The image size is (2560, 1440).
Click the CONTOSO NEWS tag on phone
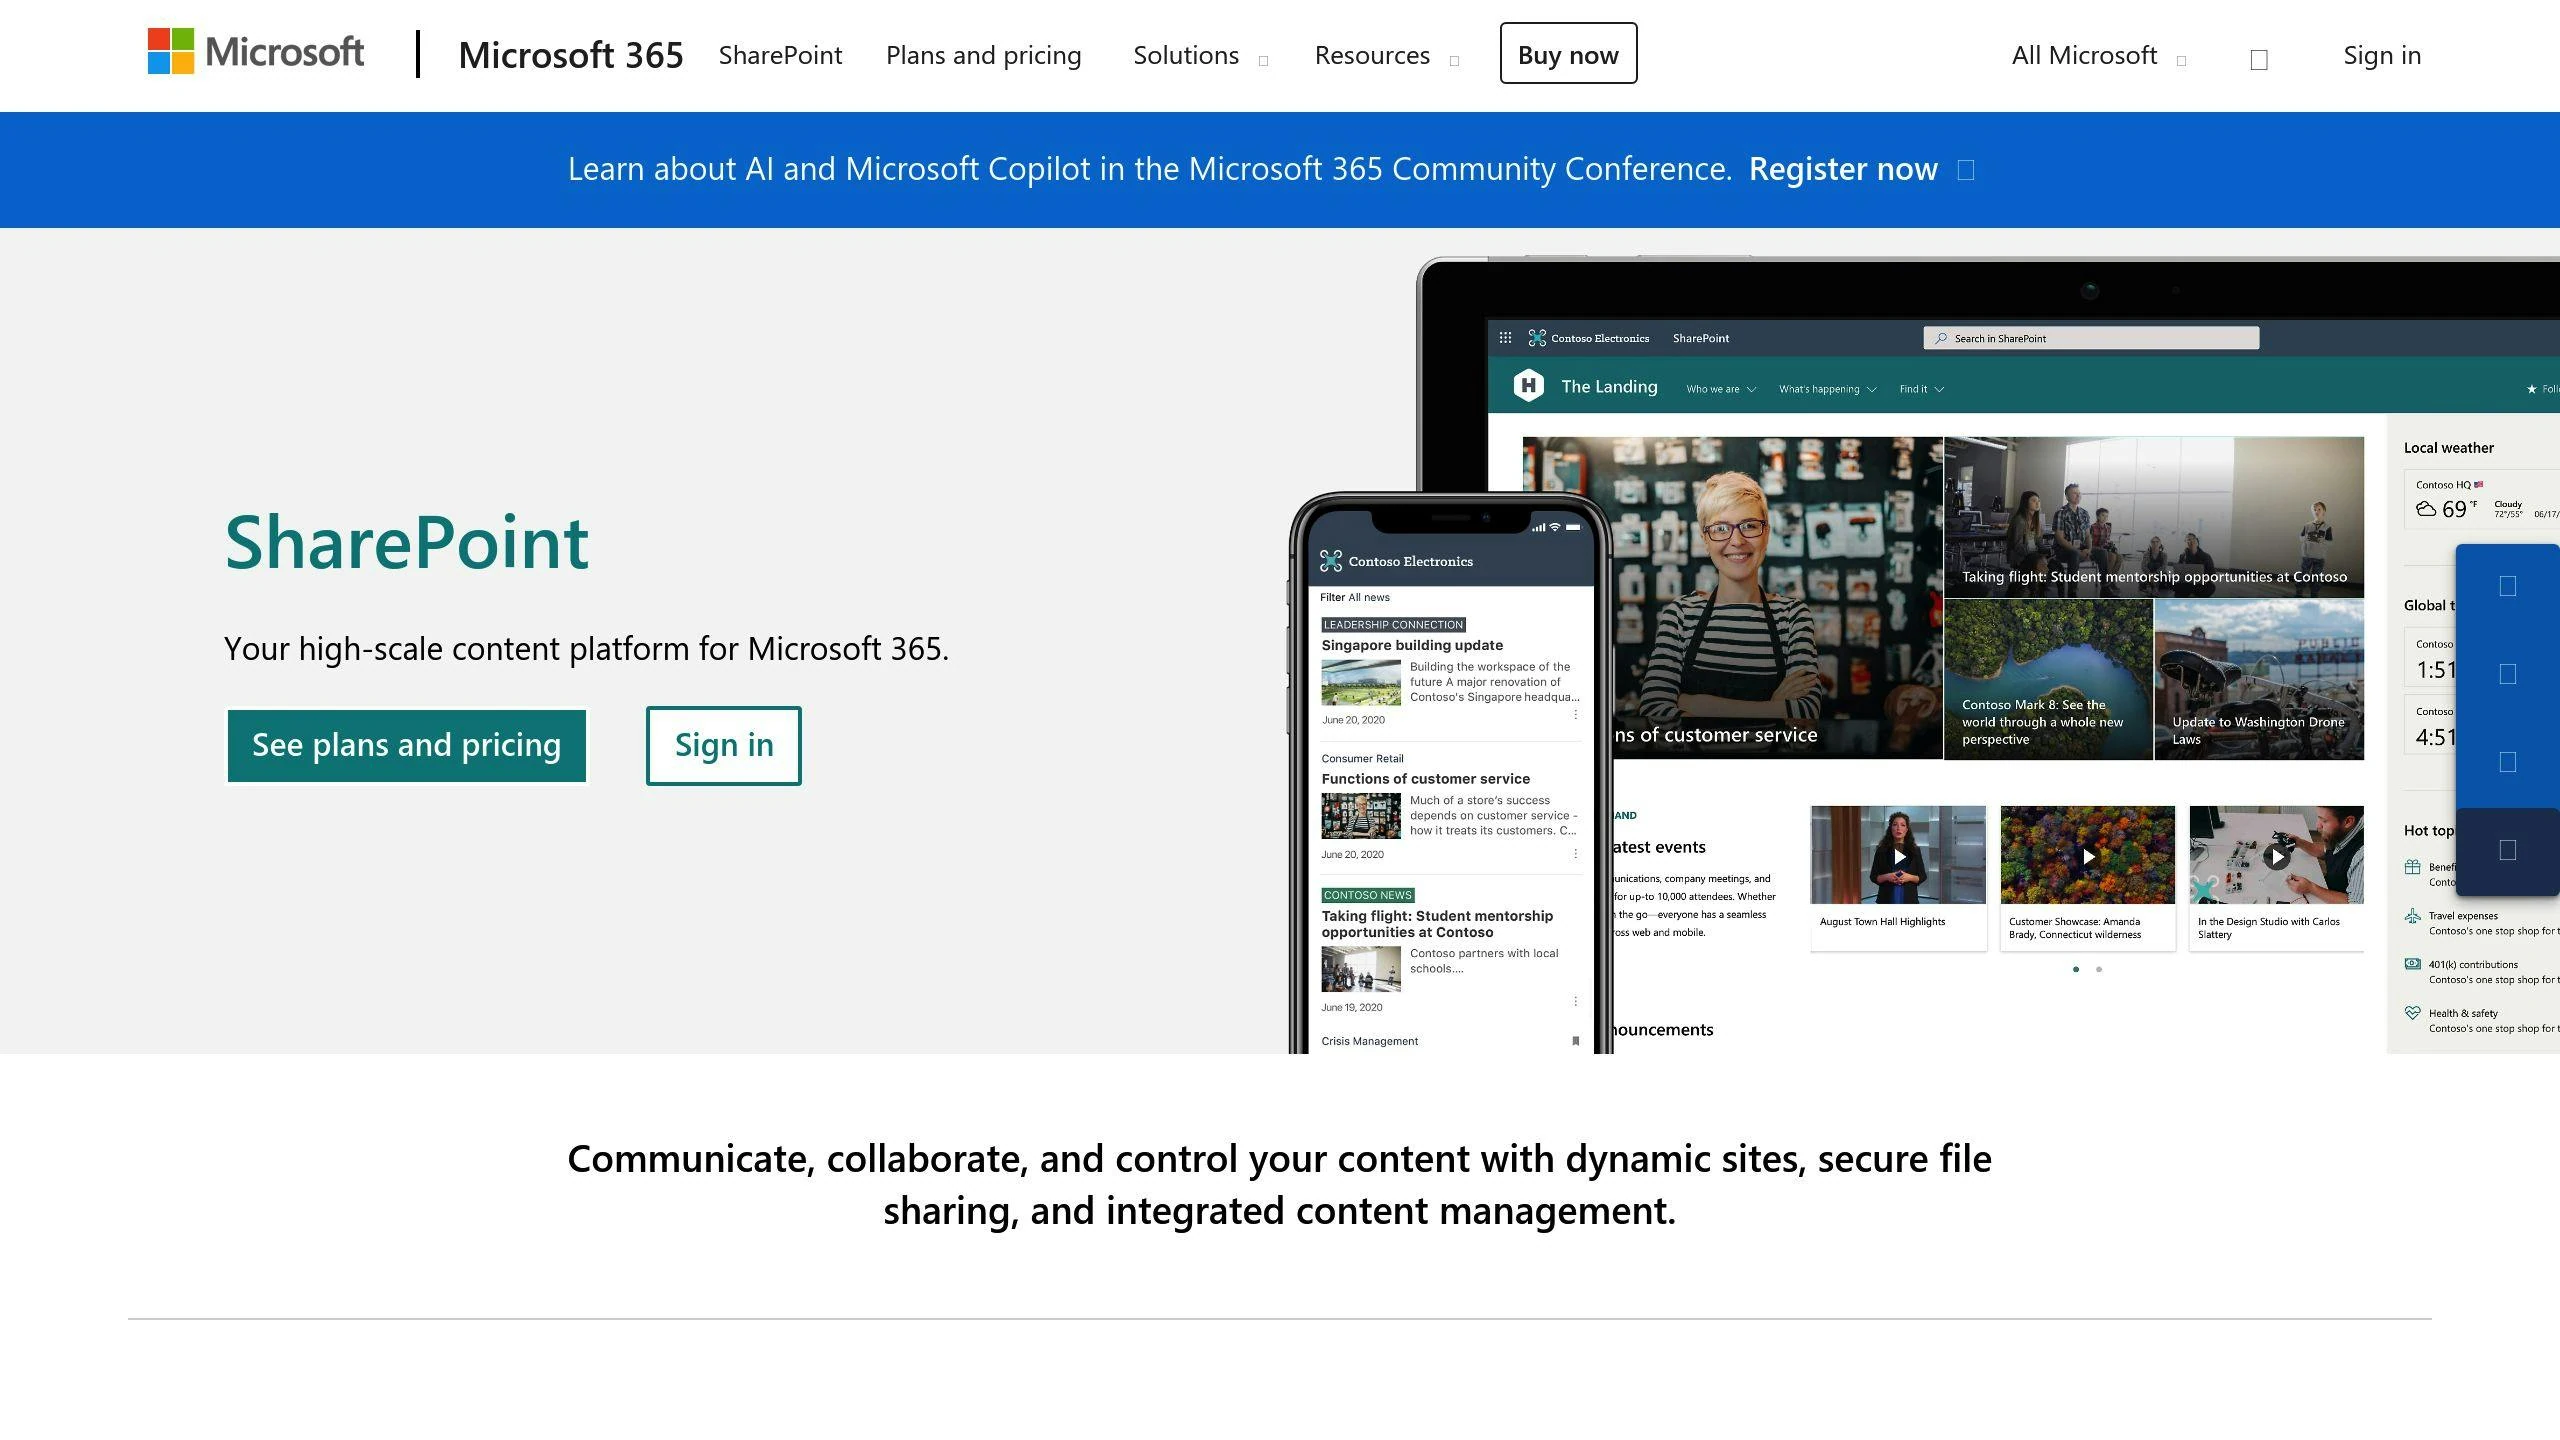tap(1367, 895)
